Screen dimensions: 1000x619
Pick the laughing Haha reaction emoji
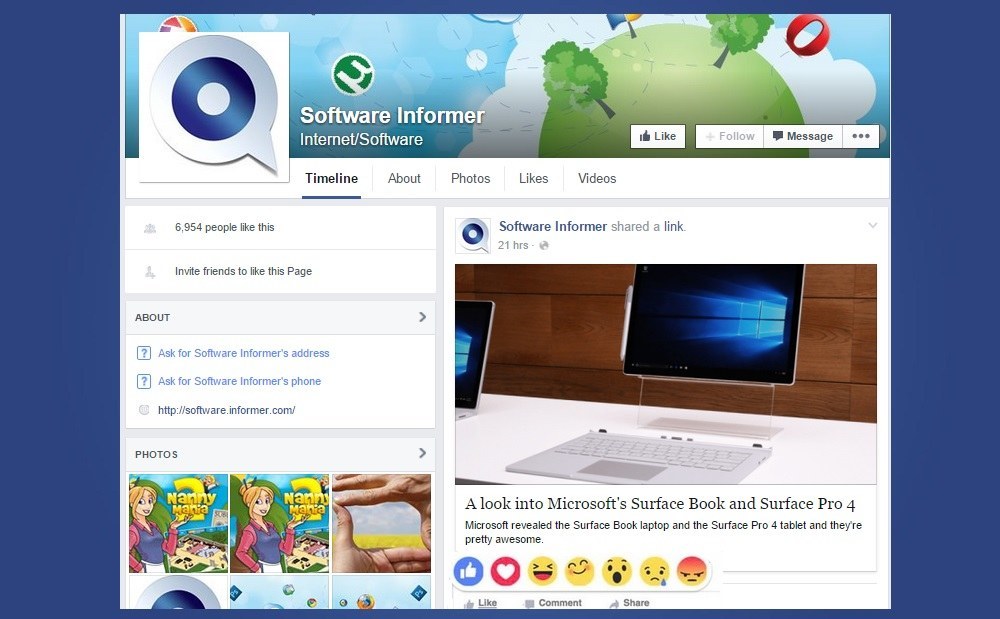click(542, 571)
